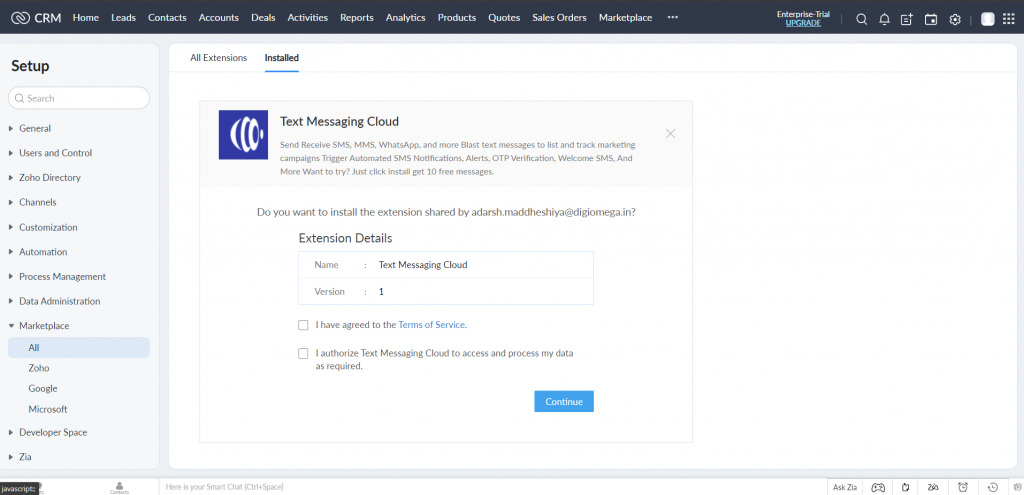1024x495 pixels.
Task: Check the authorize data access box
Action: click(303, 353)
